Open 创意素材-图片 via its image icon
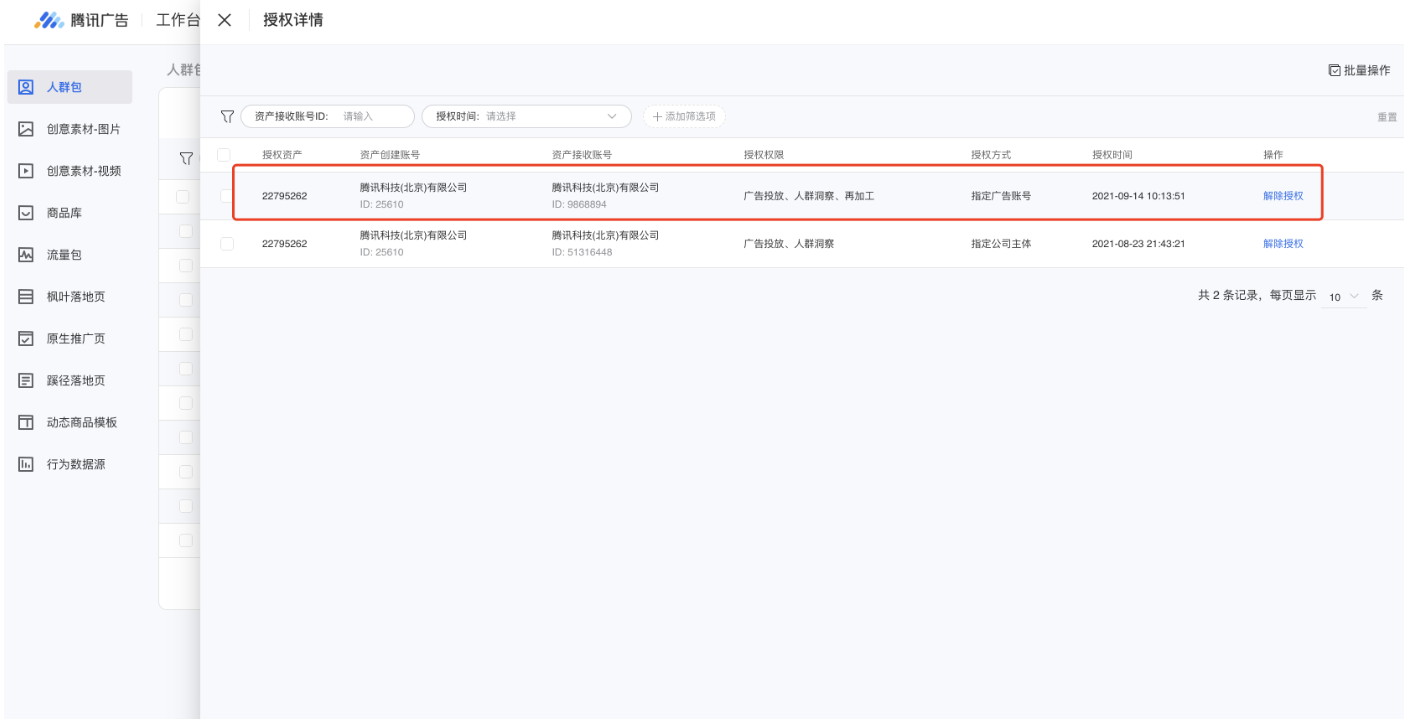The width and height of the screenshot is (1404, 728). coord(27,129)
